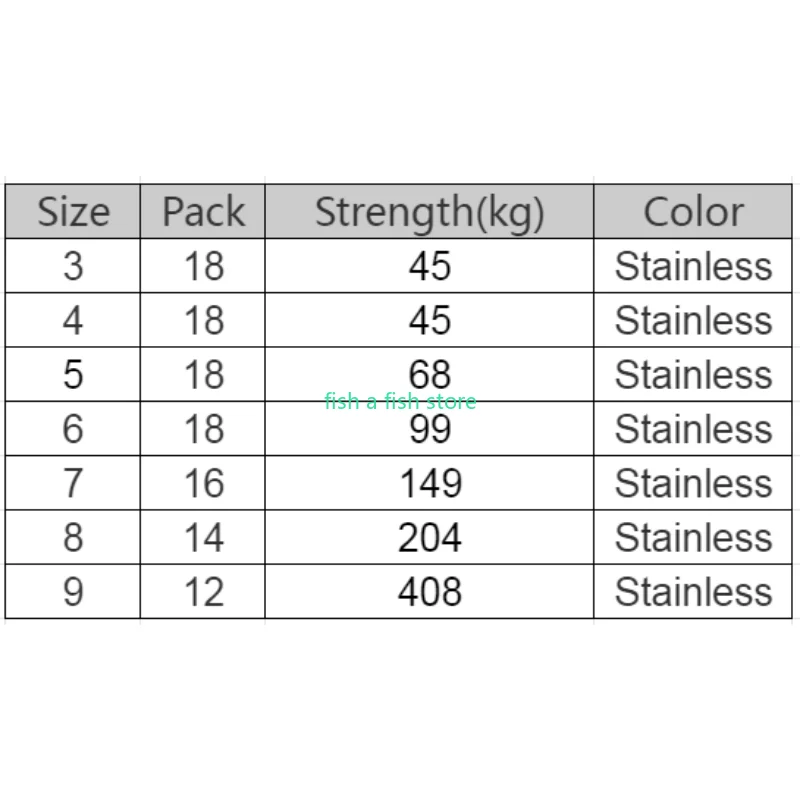Image resolution: width=800 pixels, height=800 pixels.
Task: Click the Strength 408 cell
Action: tap(429, 592)
